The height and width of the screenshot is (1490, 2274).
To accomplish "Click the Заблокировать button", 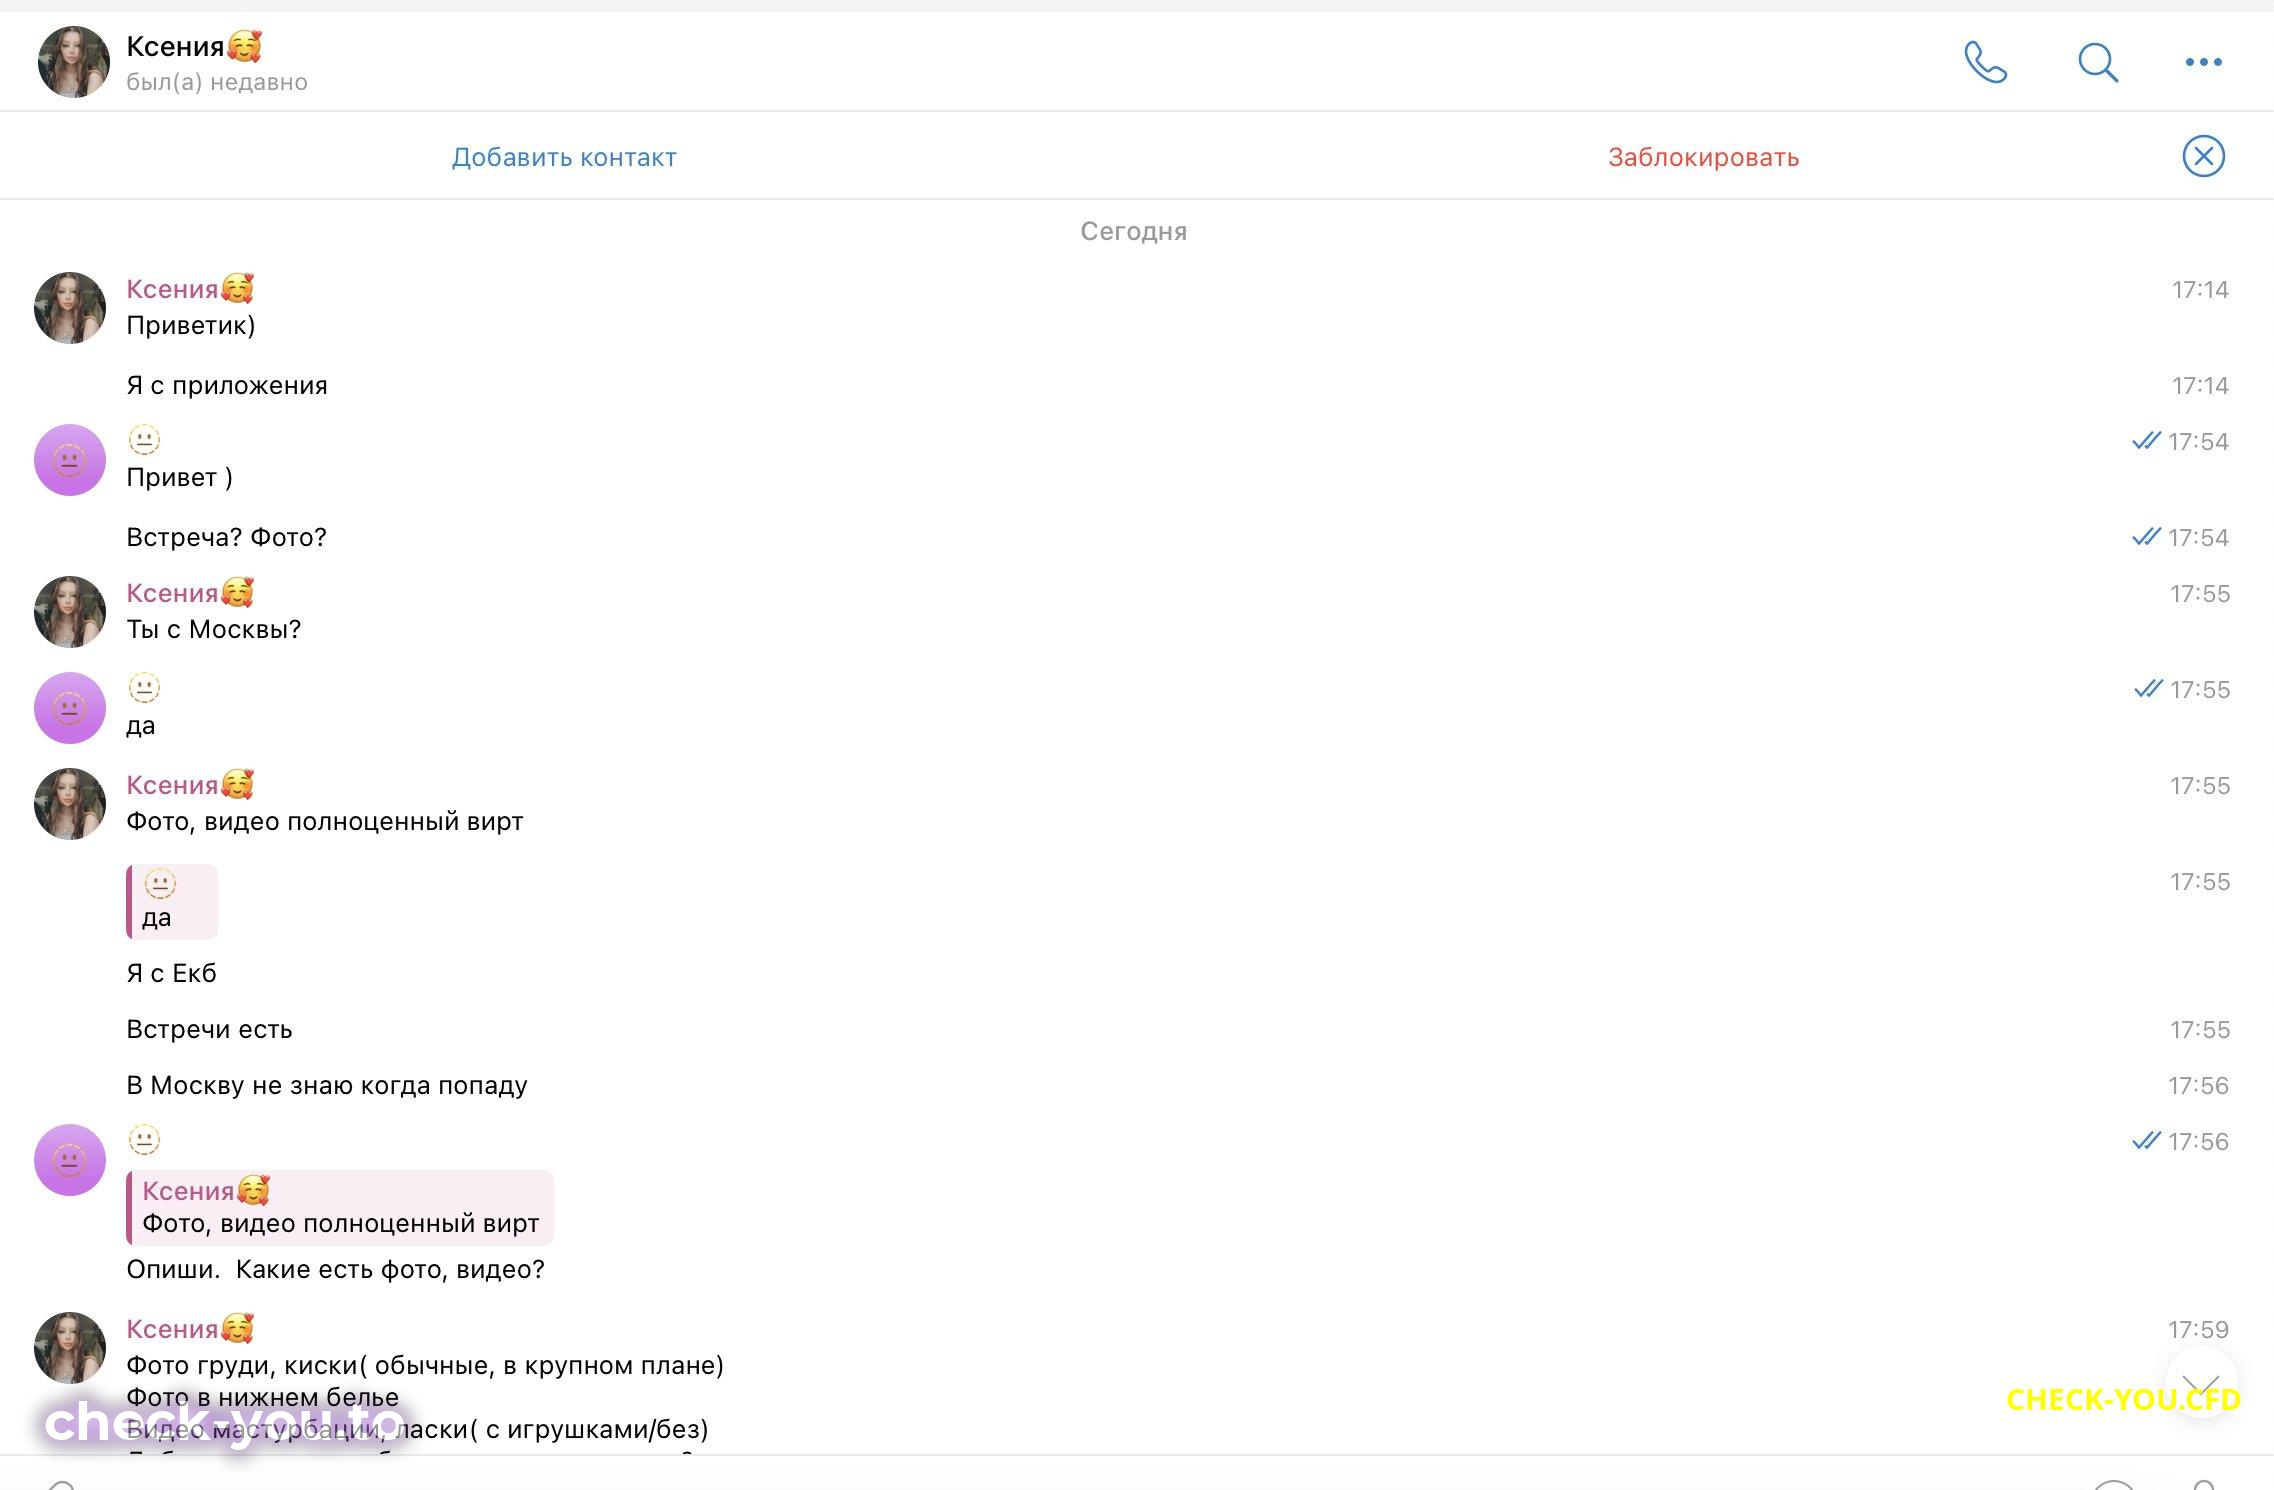I will coord(1703,157).
